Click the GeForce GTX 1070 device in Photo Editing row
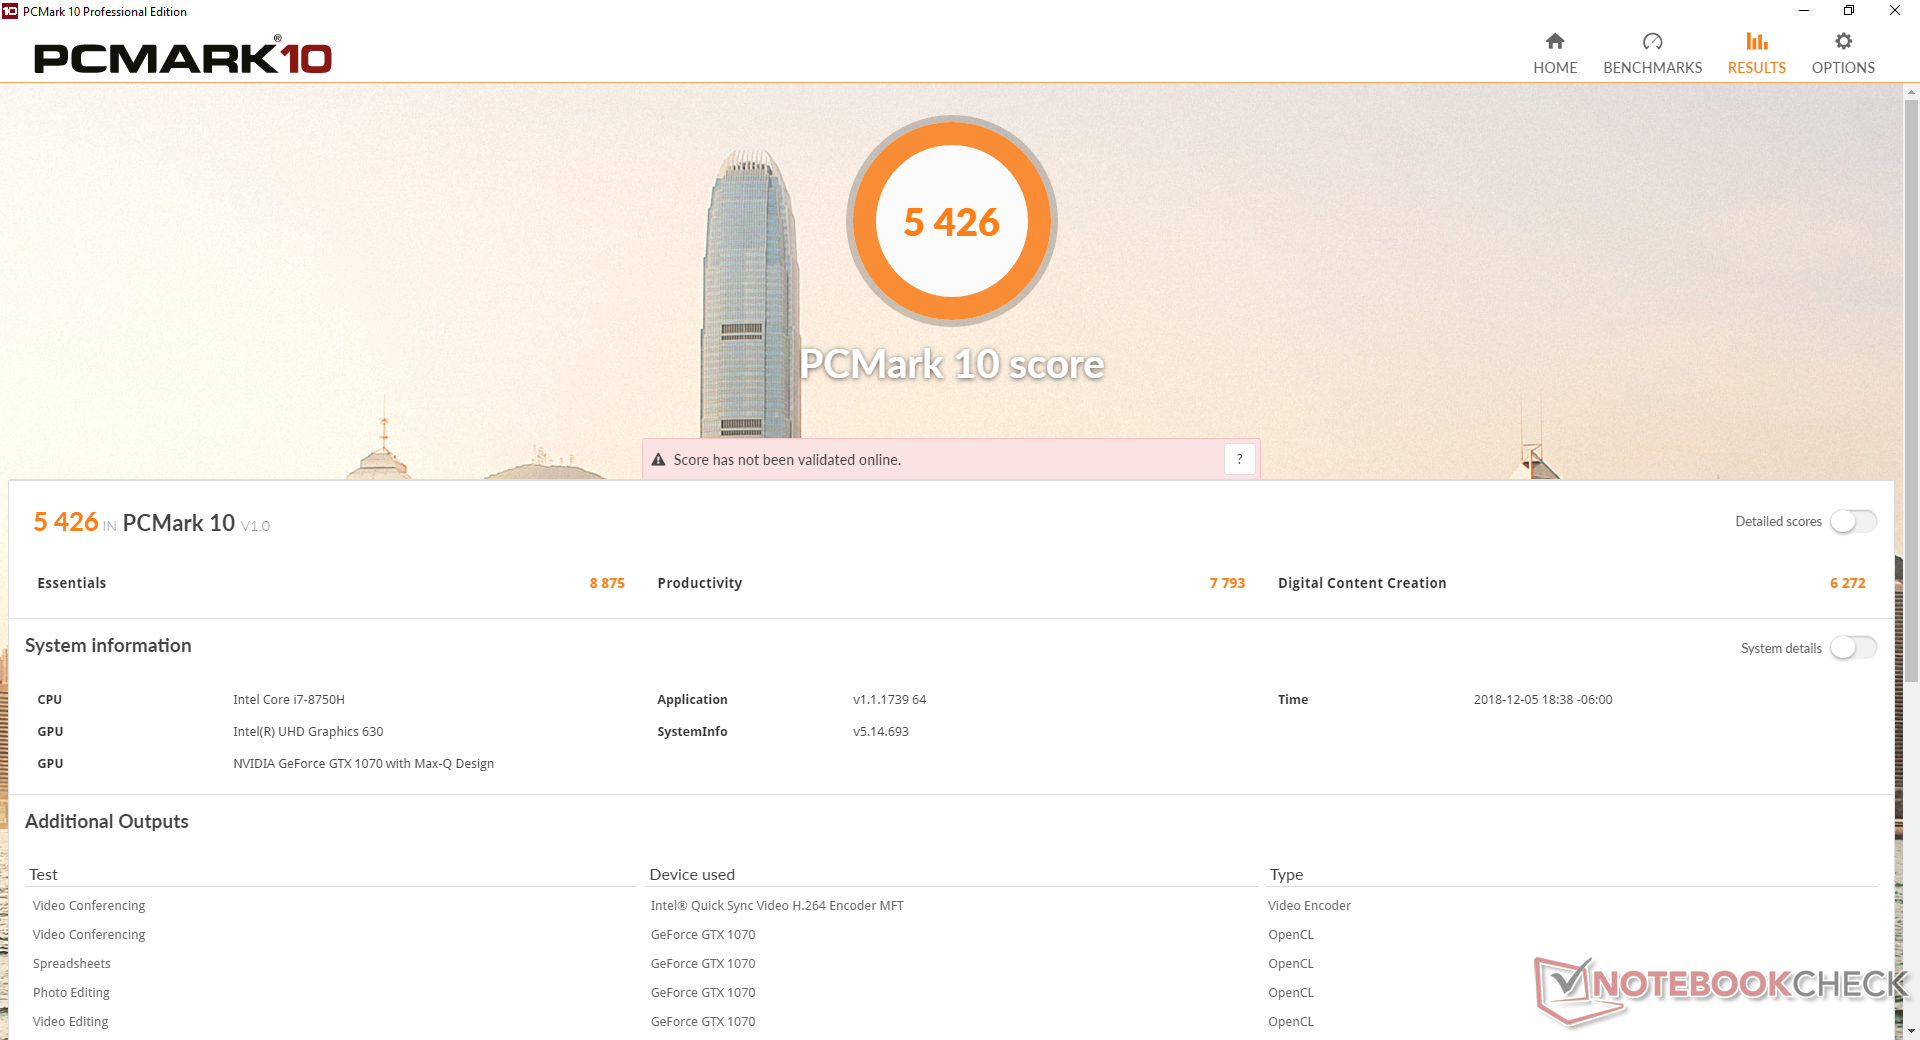Viewport: 1920px width, 1040px height. tap(703, 993)
